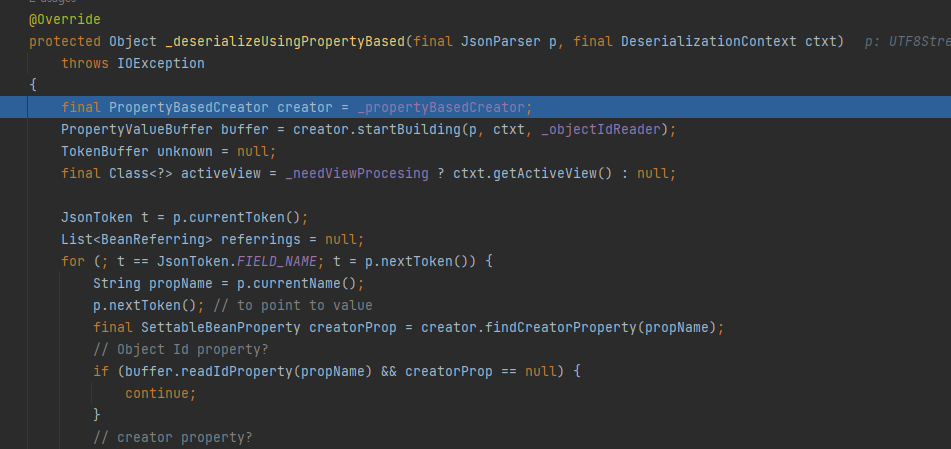Click p.nextToken() inside for header
The image size is (951, 449).
pyautogui.click(x=417, y=262)
